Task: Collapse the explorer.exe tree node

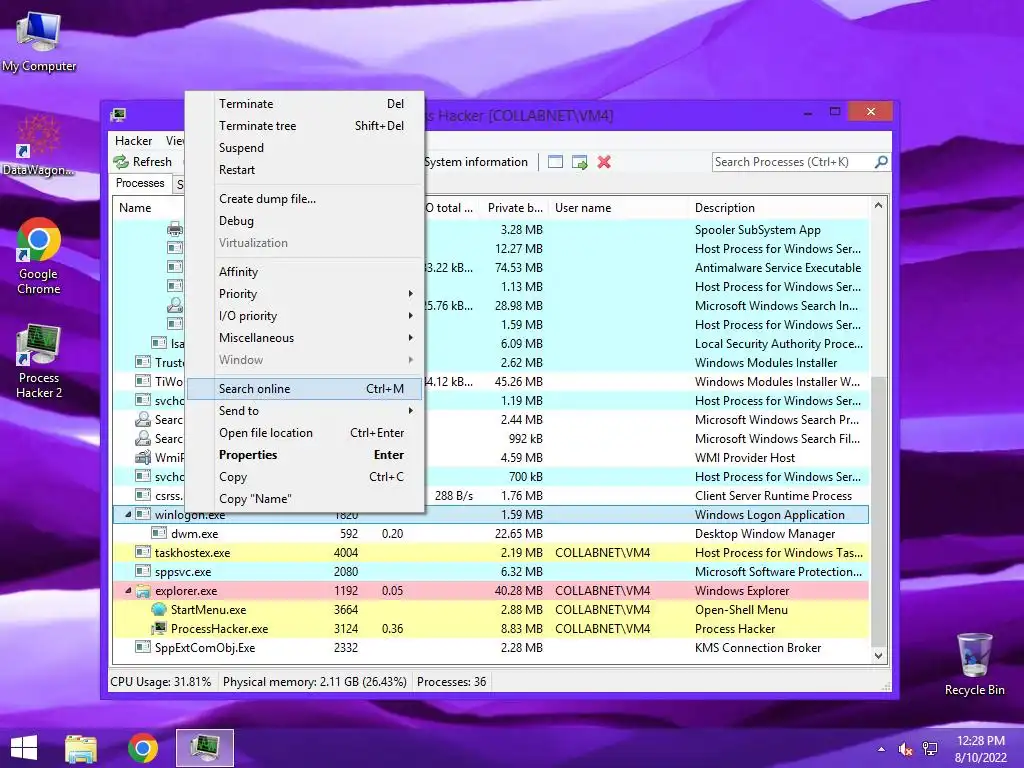Action: point(128,591)
